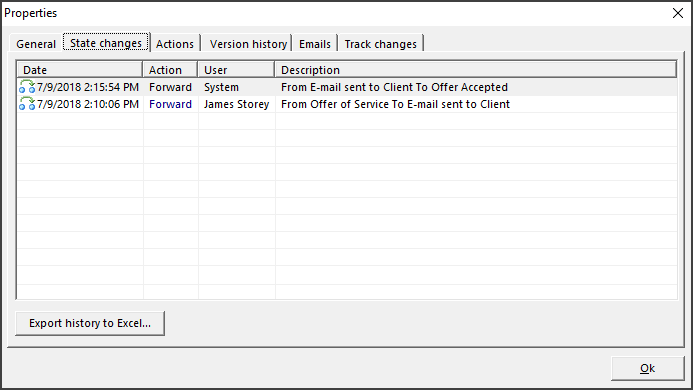
Task: Select the 7/9/2018 2:15:54 PM row
Action: pos(347,87)
